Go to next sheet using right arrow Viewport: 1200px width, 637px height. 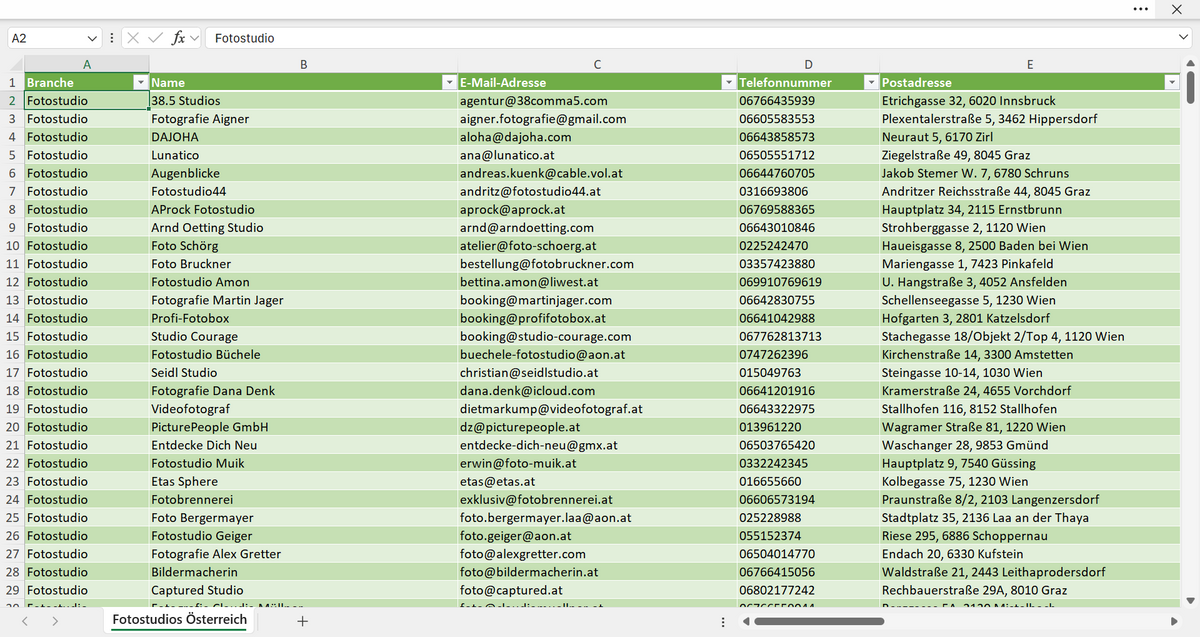55,621
